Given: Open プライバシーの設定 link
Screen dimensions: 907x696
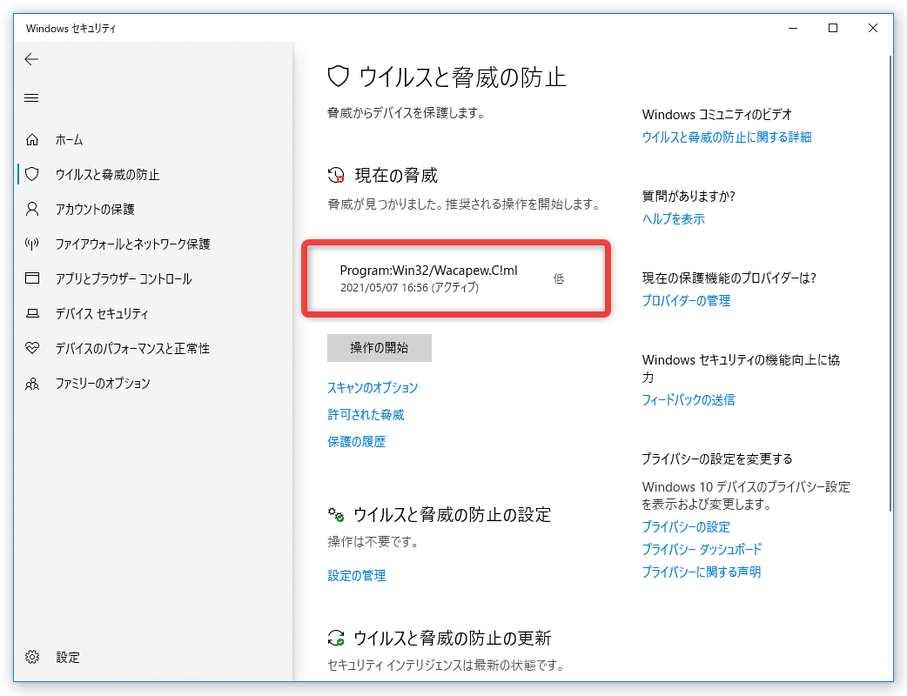Looking at the screenshot, I should tap(686, 527).
